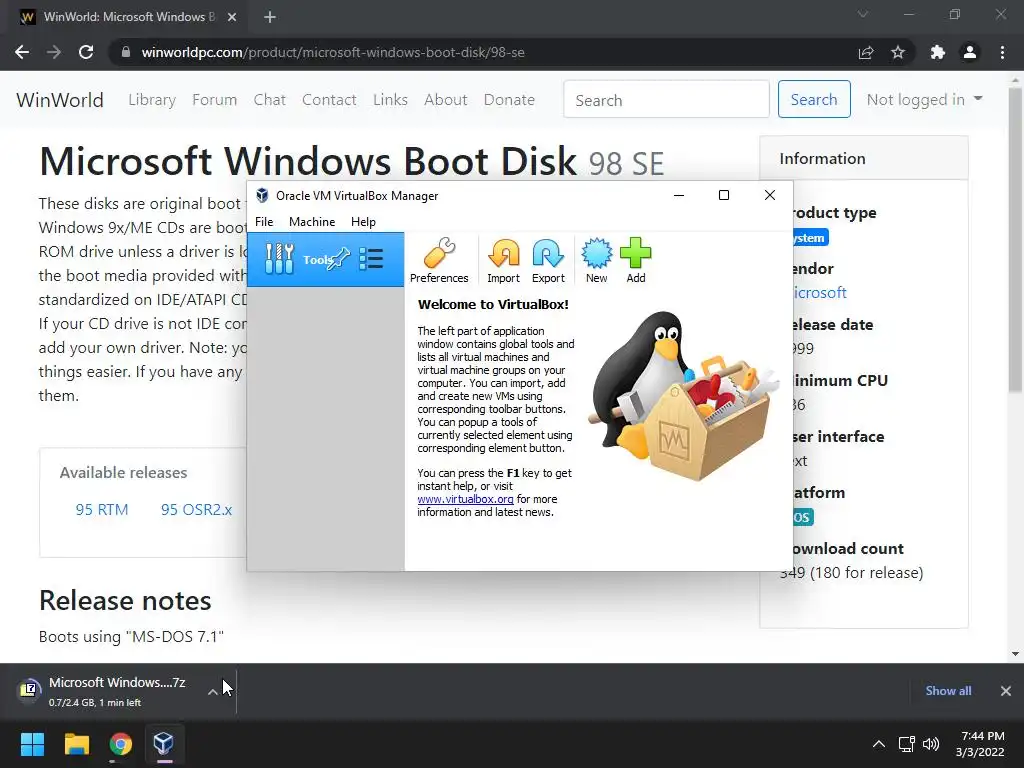
Task: Open the File menu in VirtualBox
Action: [264, 221]
